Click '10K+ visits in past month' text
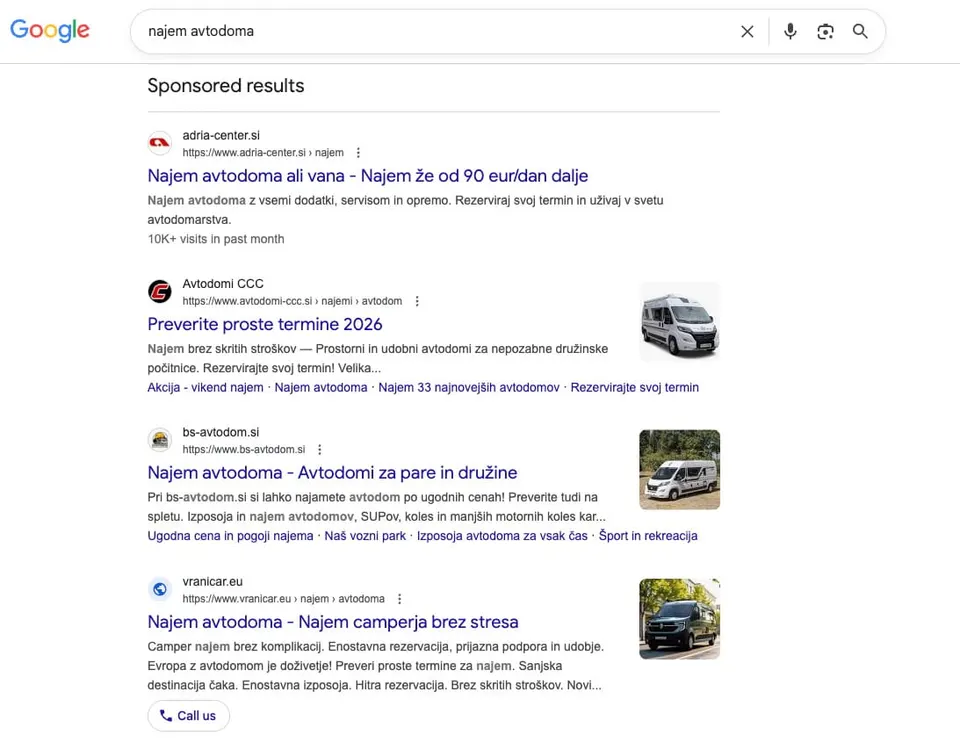This screenshot has width=960, height=749. [x=216, y=239]
